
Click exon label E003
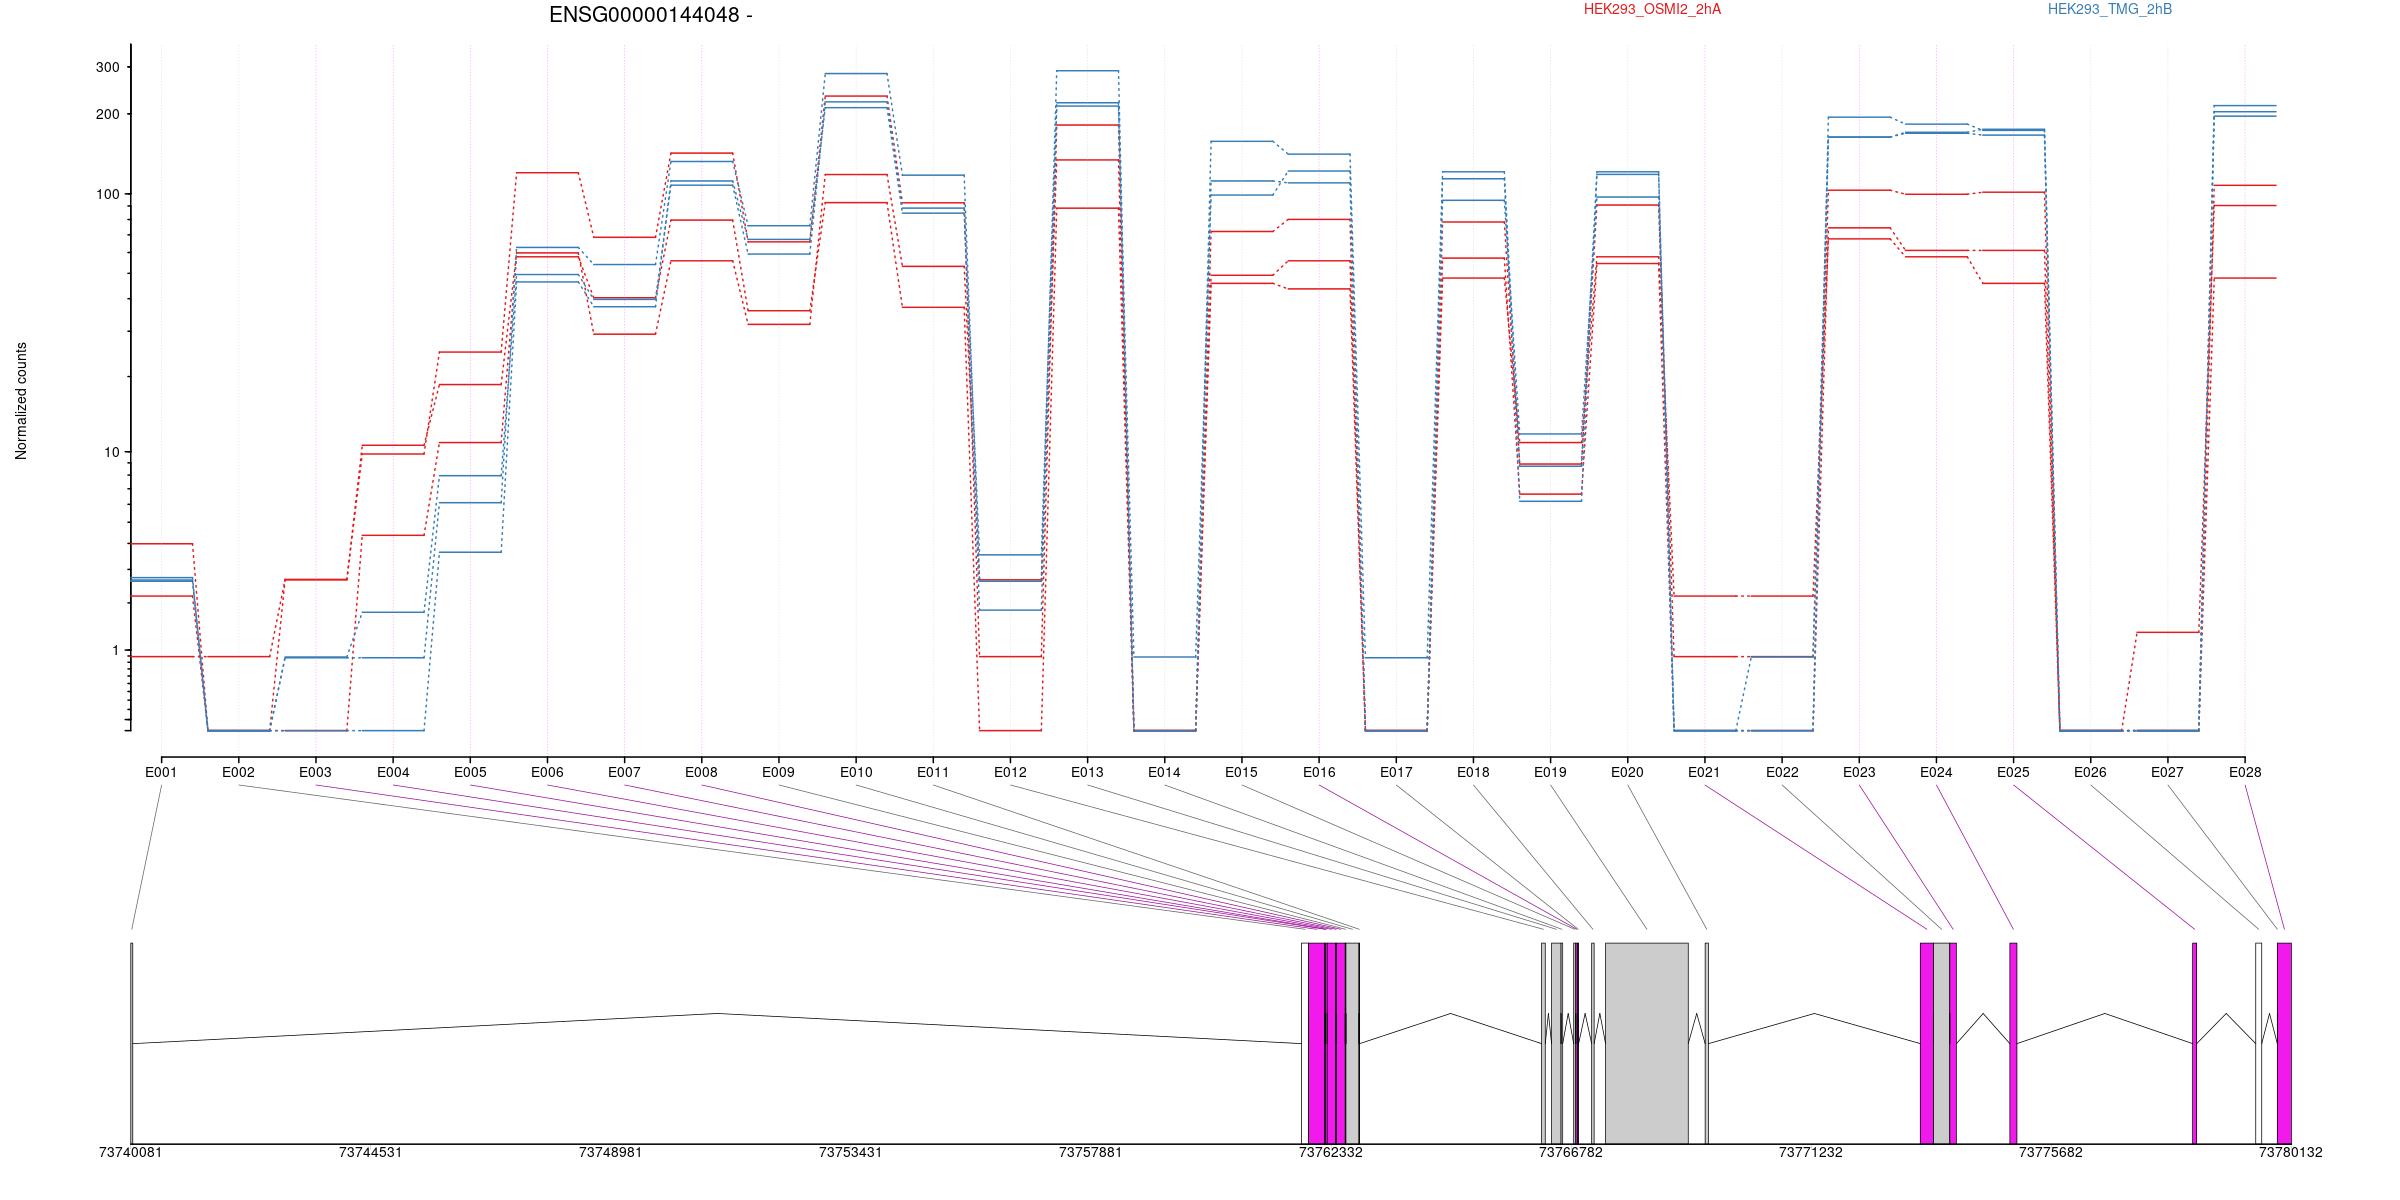coord(315,772)
